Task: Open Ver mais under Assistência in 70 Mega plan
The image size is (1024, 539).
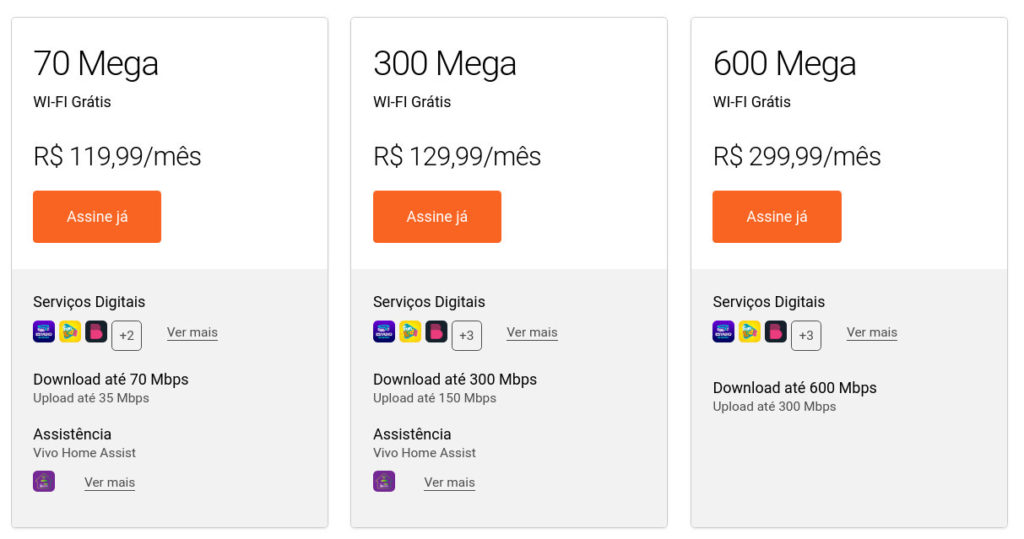Action: click(x=110, y=483)
